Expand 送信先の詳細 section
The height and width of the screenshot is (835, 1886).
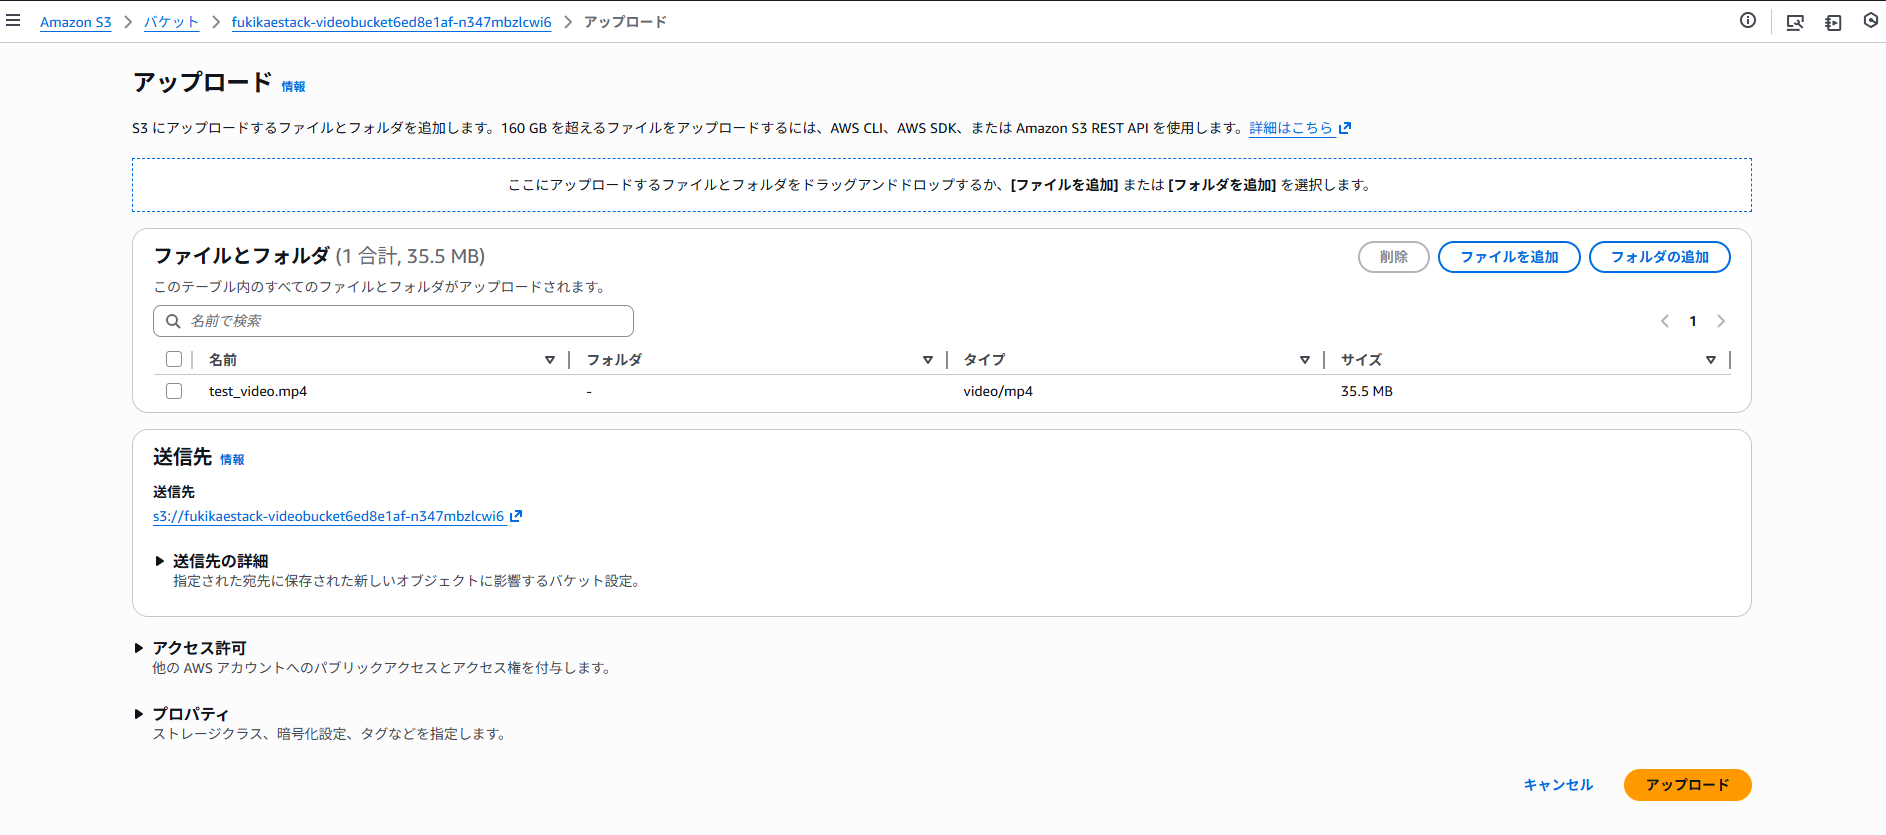(159, 561)
